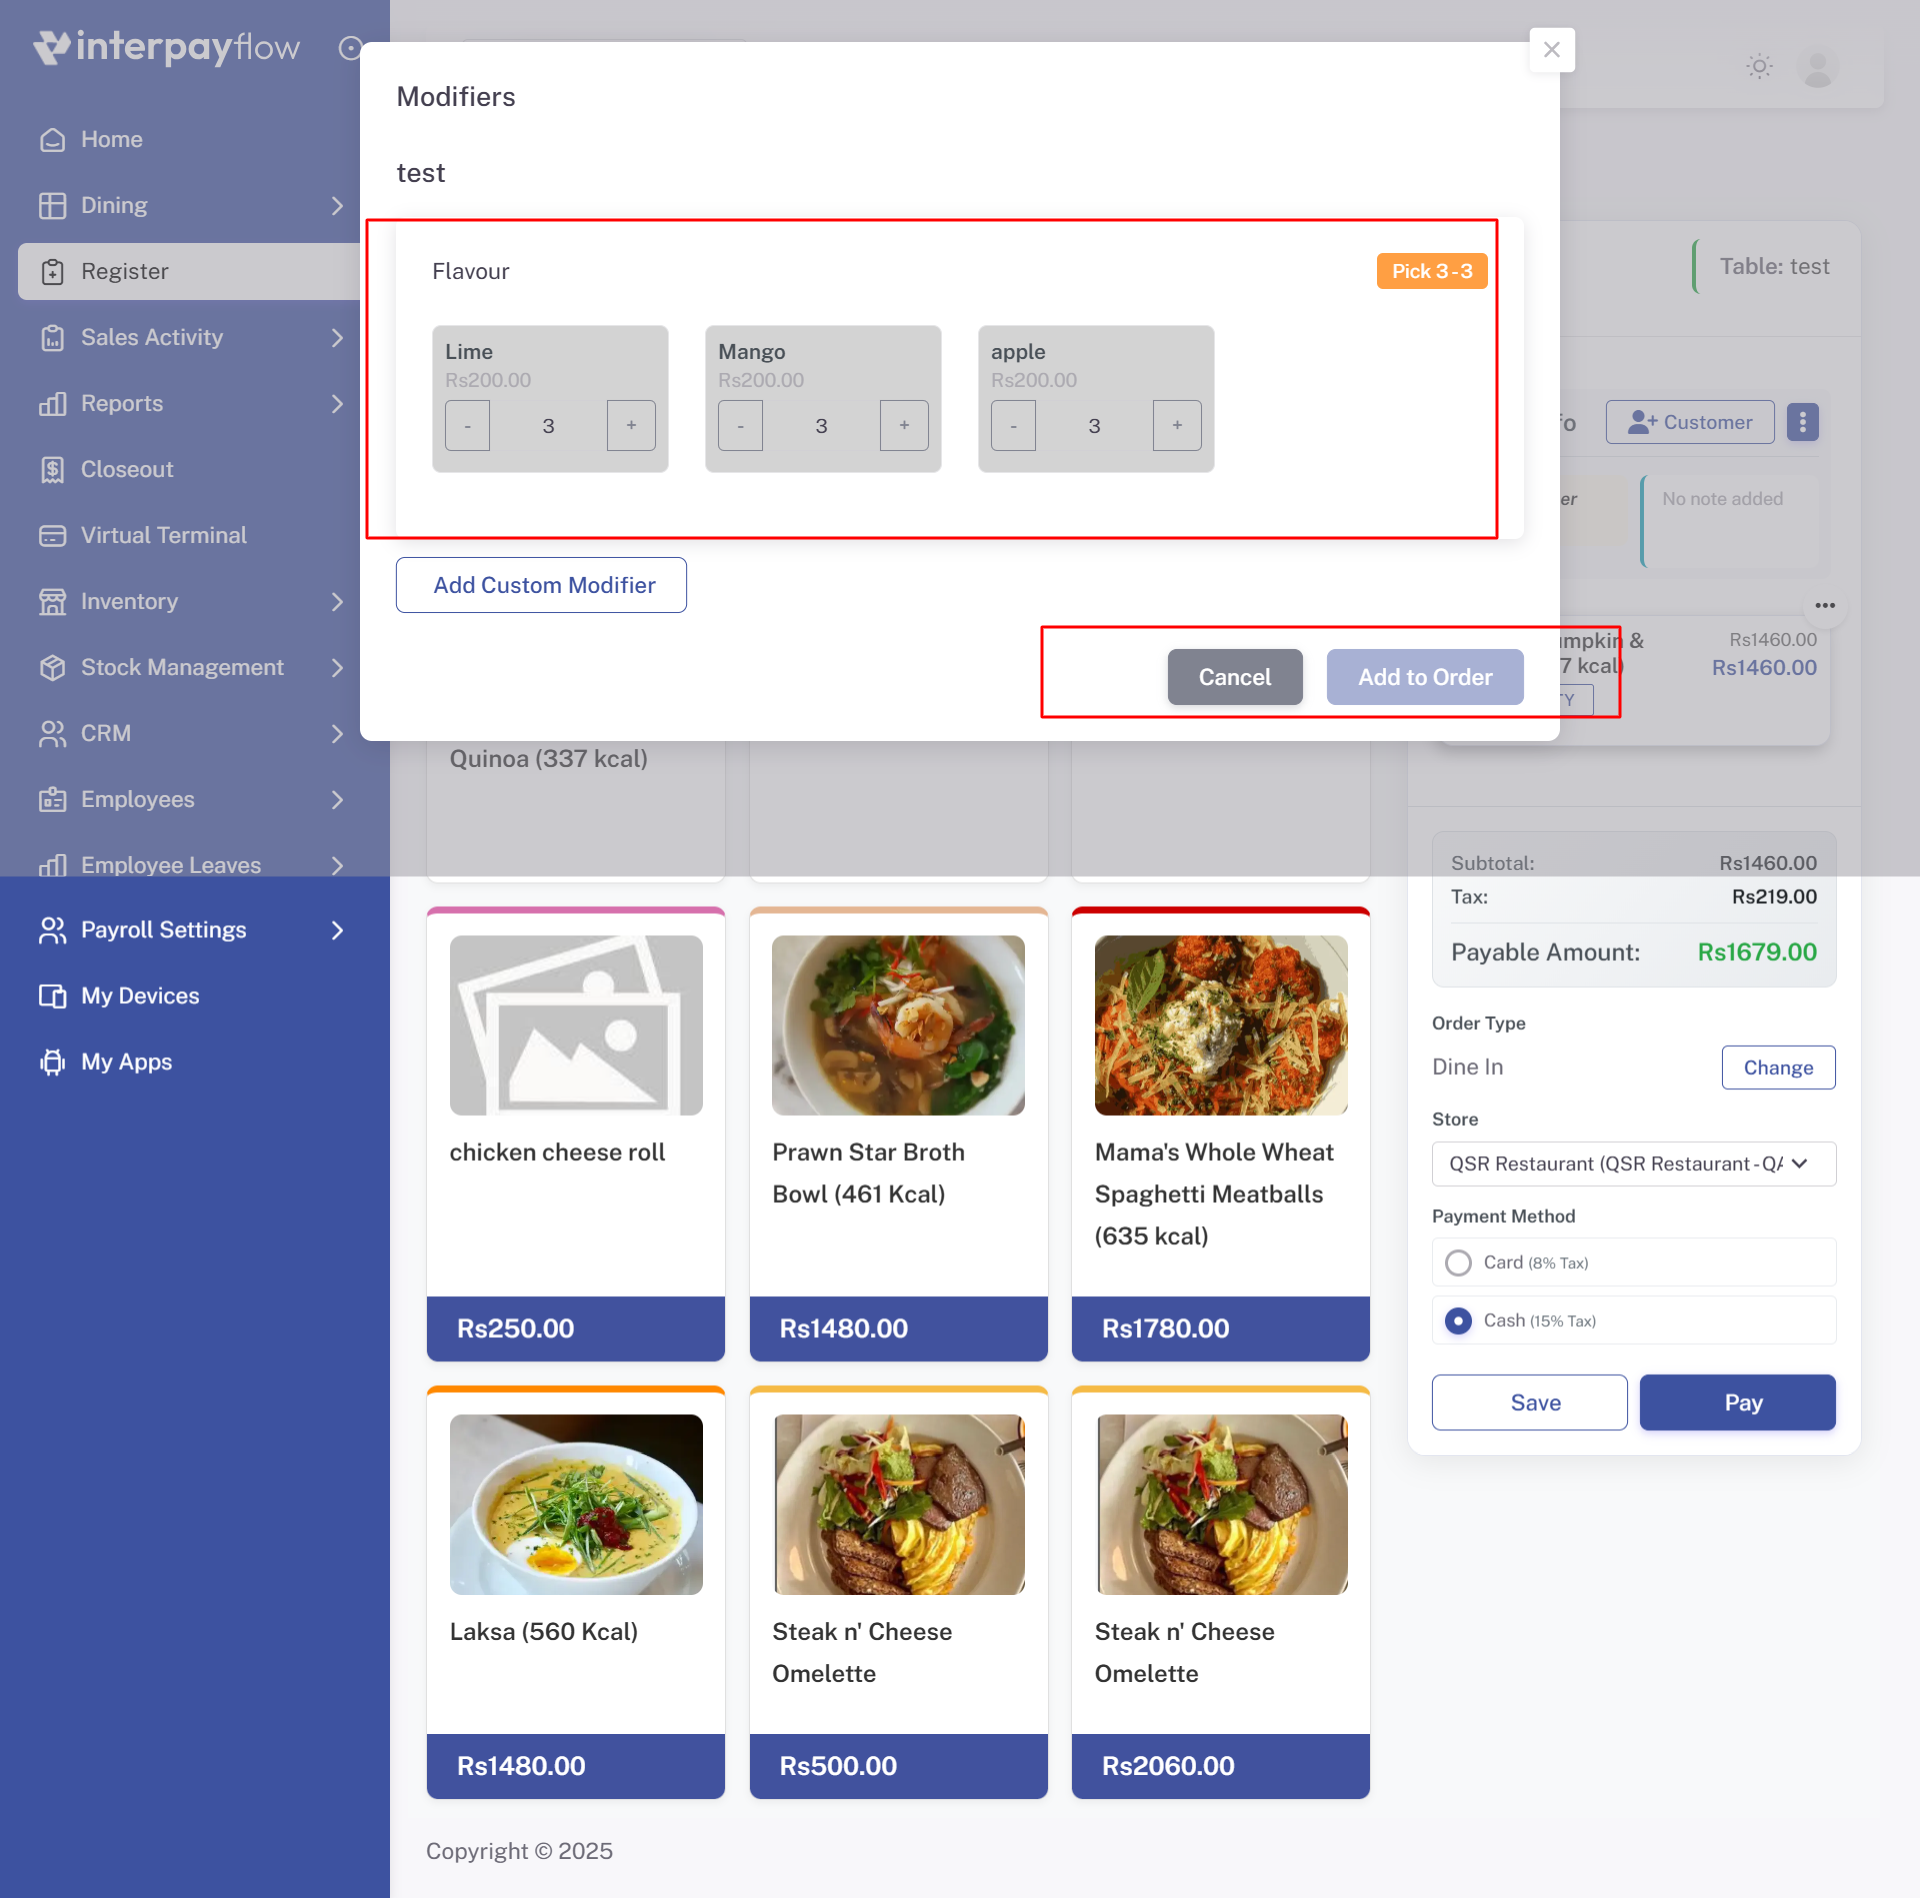Save the current order
Screen dimensions: 1920x1900
[x=1529, y=1404]
